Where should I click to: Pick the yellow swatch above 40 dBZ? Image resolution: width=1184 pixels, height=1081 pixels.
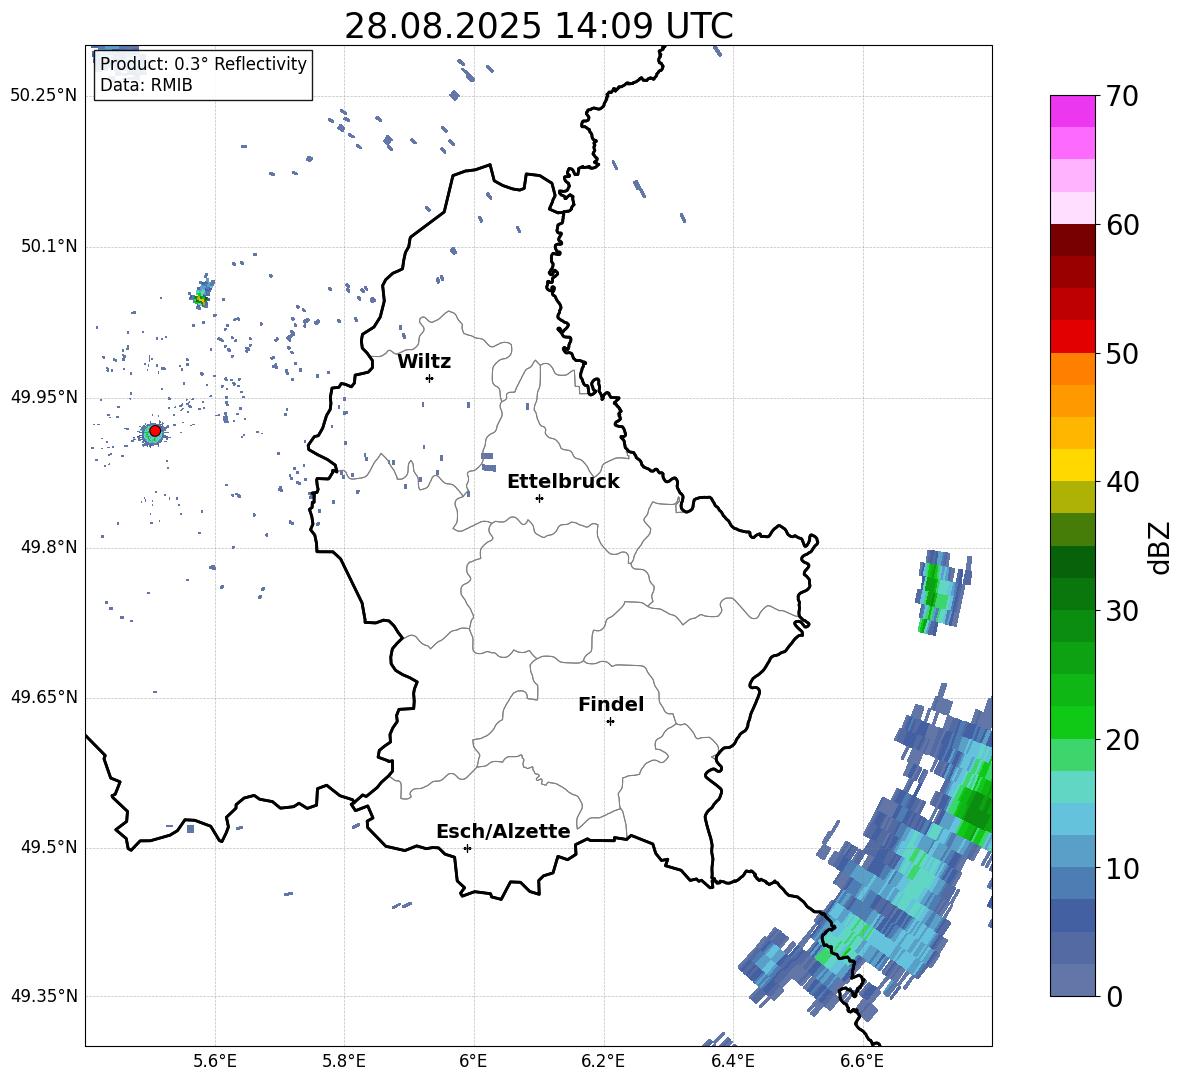click(1072, 465)
